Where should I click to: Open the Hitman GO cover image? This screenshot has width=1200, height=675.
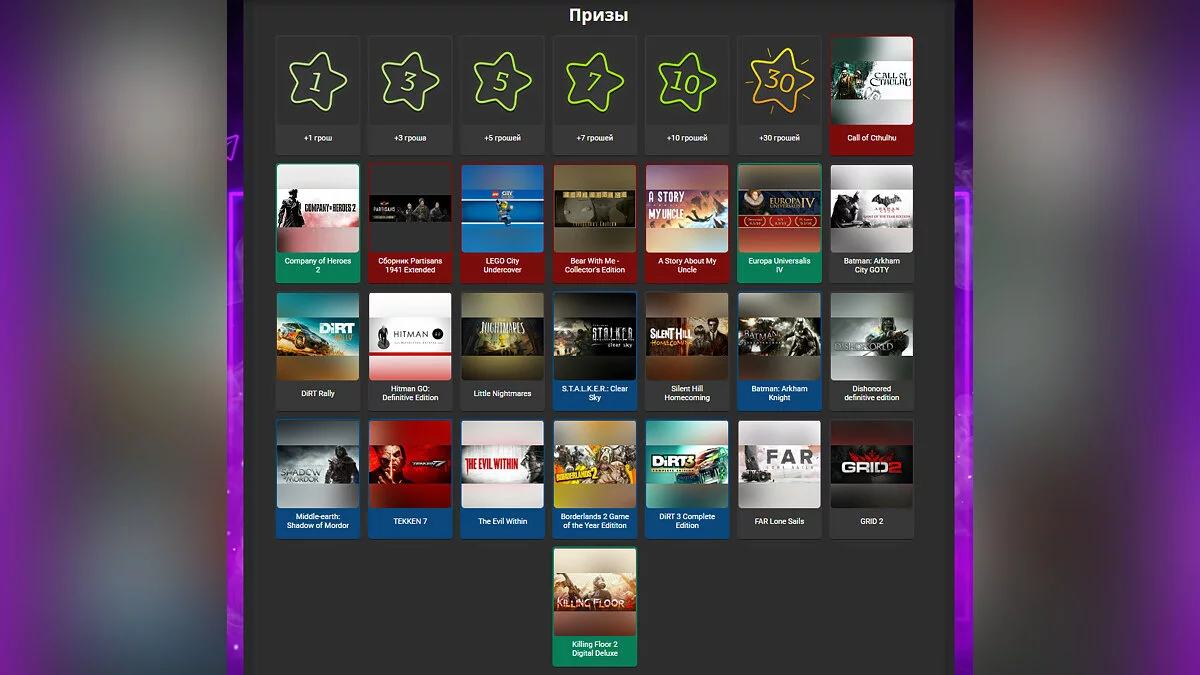410,336
